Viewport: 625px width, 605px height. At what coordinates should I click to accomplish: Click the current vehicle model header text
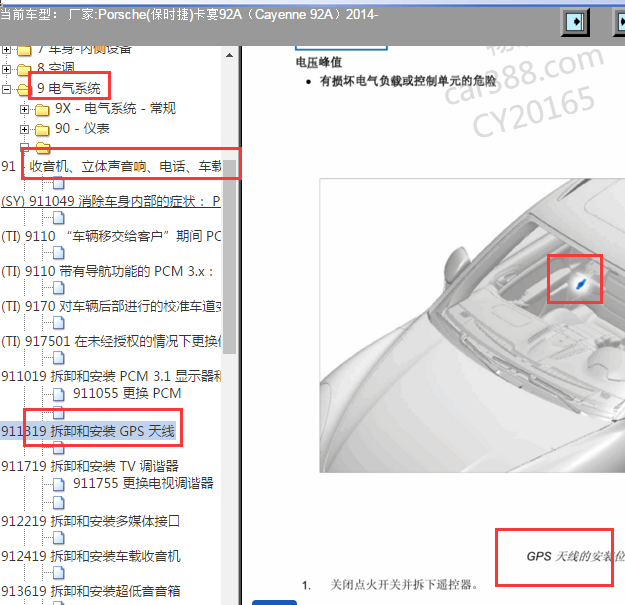coord(189,14)
